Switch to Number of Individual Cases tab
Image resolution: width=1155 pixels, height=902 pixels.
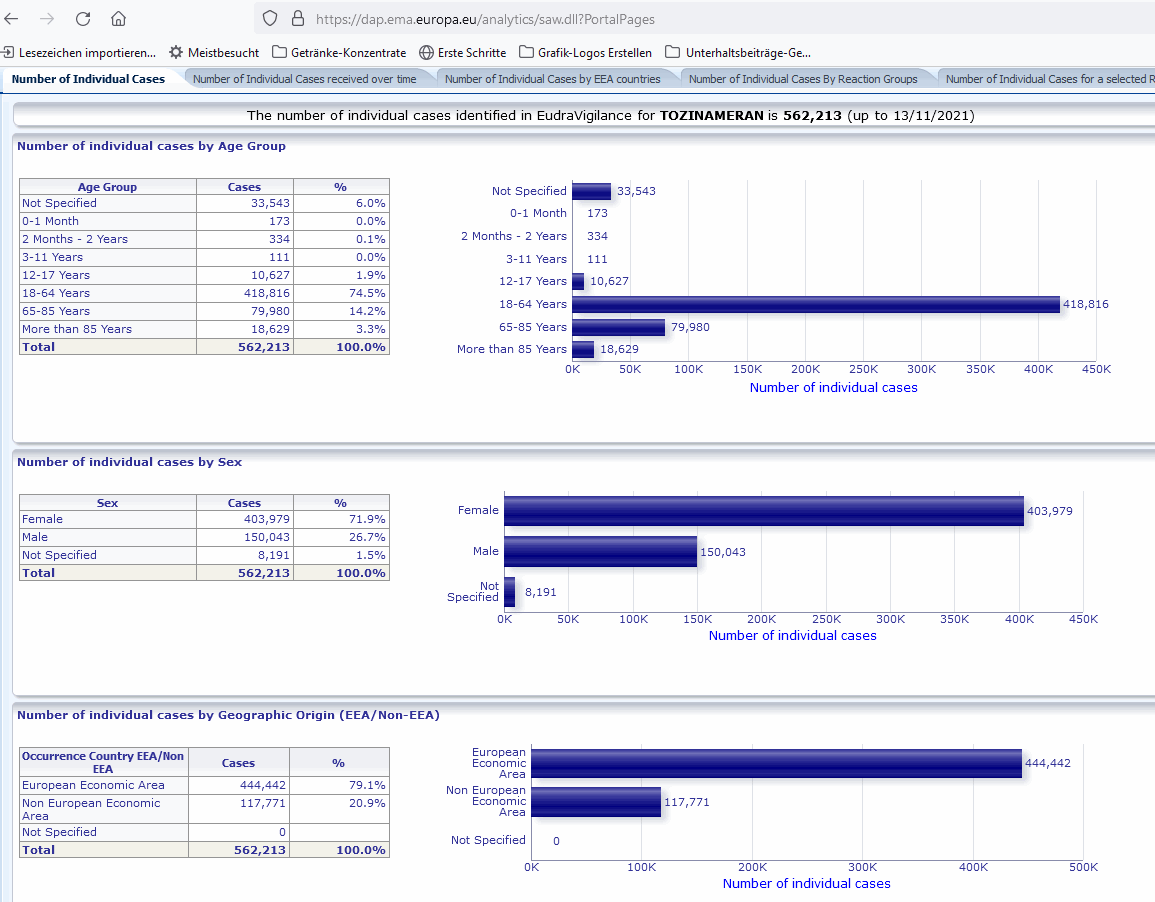pyautogui.click(x=89, y=79)
